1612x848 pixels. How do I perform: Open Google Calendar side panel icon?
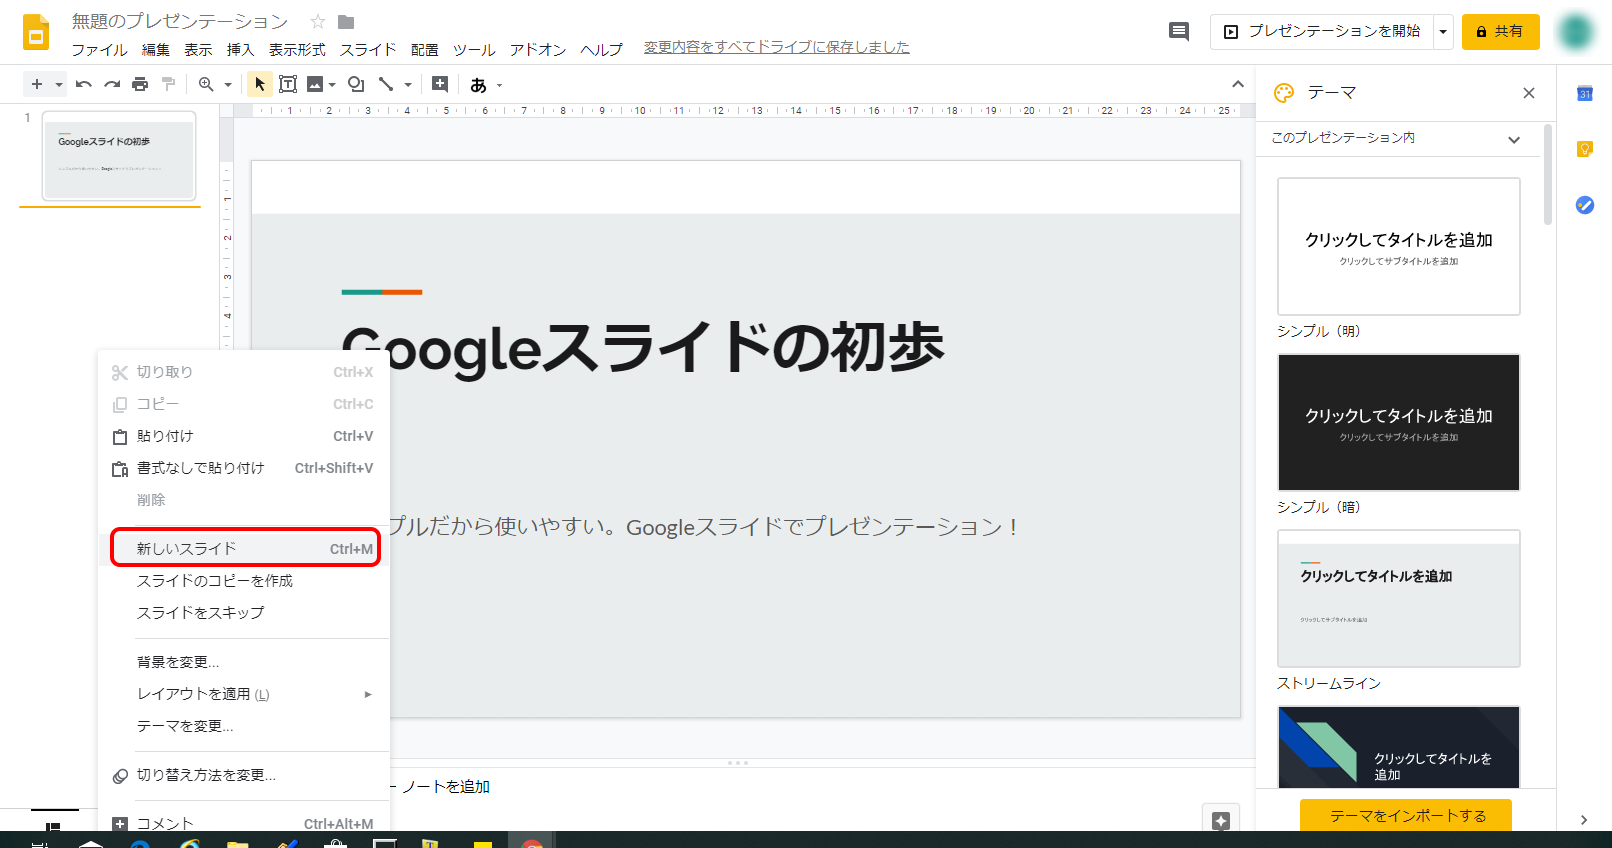pyautogui.click(x=1584, y=94)
